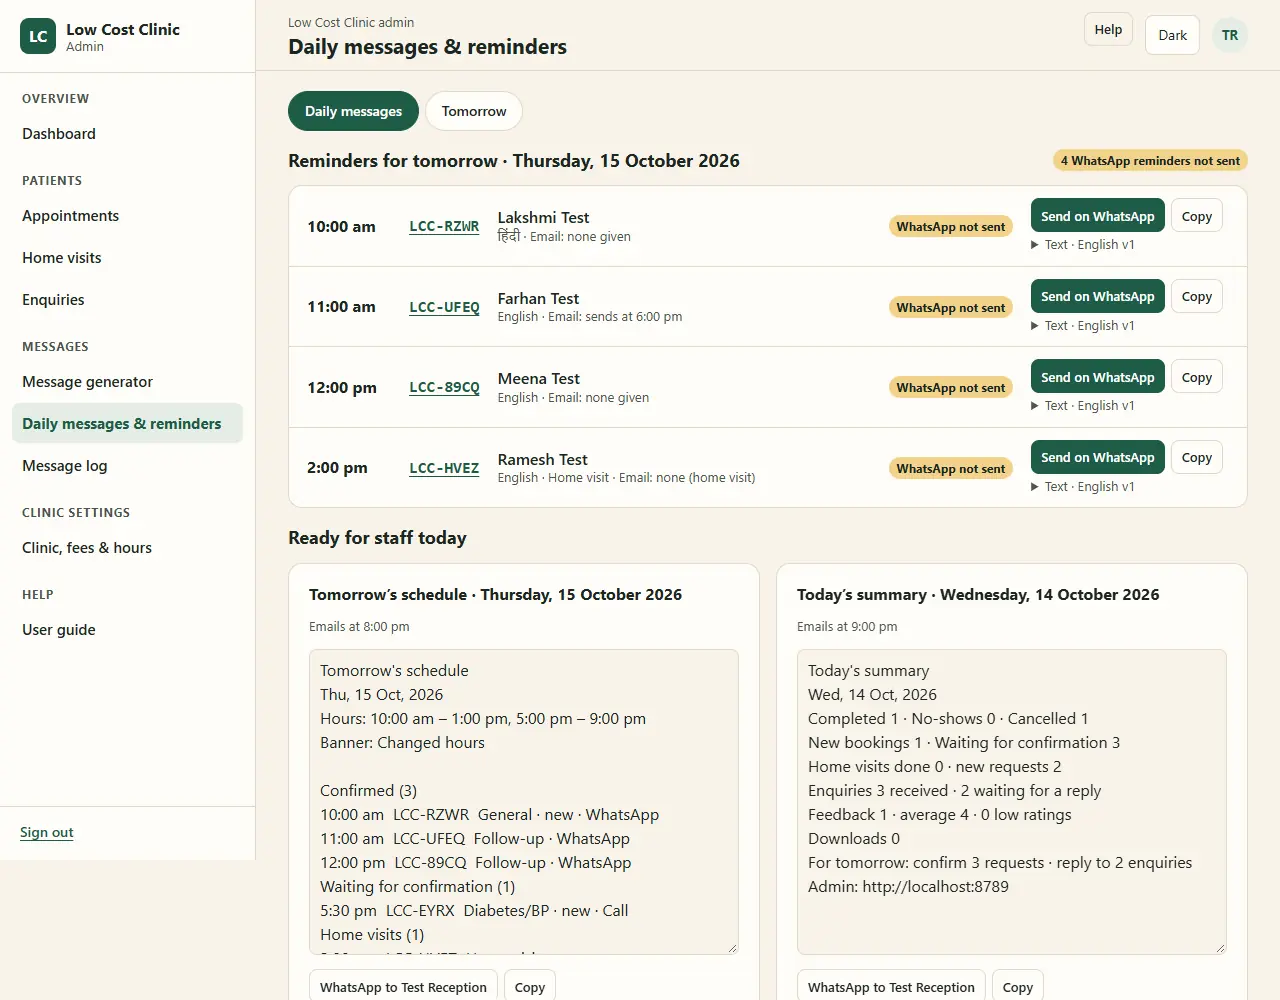Screen dimensions: 1280x1000
Task: Send on WhatsApp to Farhan Test
Action: (1097, 296)
